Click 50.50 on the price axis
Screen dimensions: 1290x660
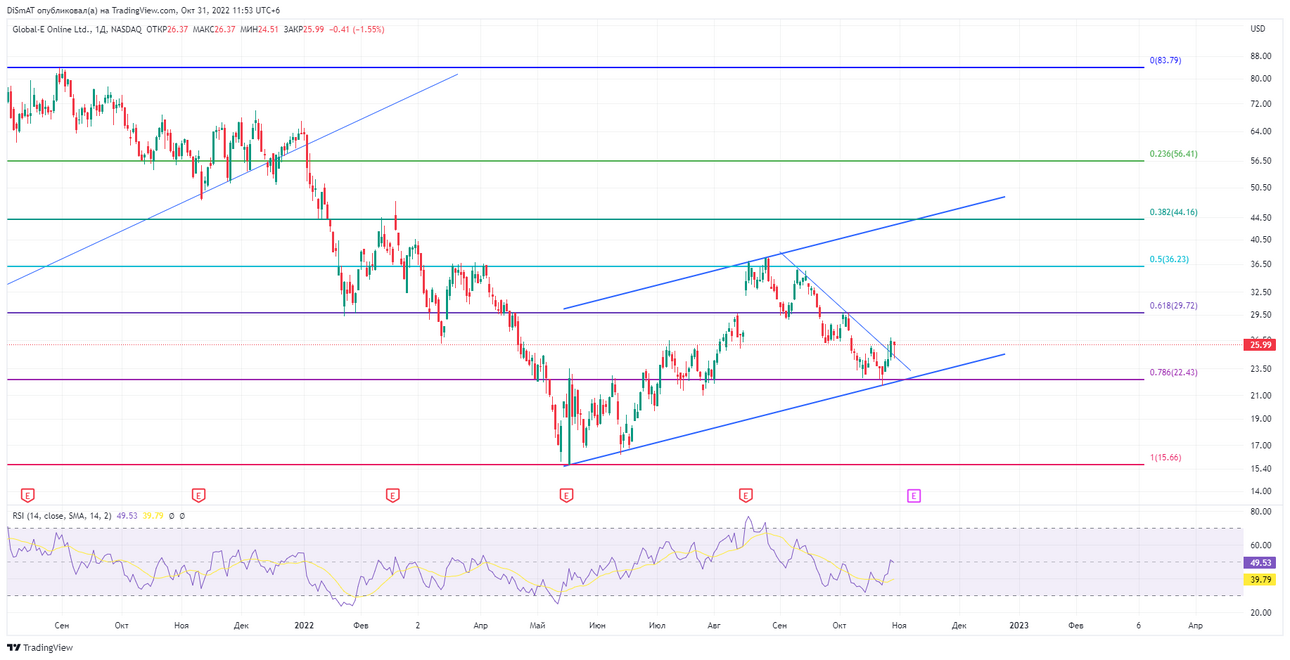coord(1260,188)
